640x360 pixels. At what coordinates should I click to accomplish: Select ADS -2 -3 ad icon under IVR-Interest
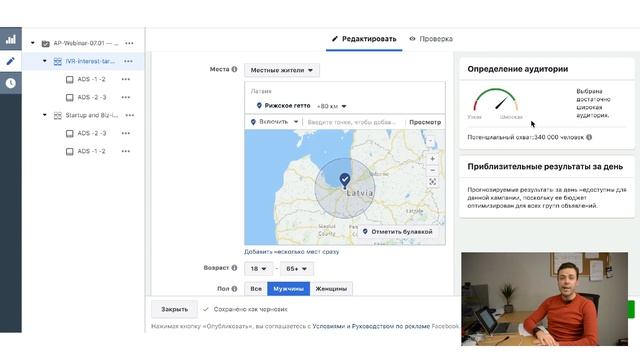click(70, 97)
